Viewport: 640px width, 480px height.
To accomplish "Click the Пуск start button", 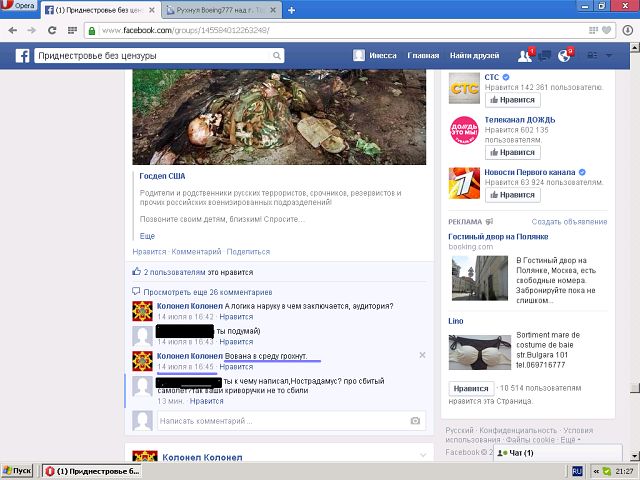I will pos(18,470).
